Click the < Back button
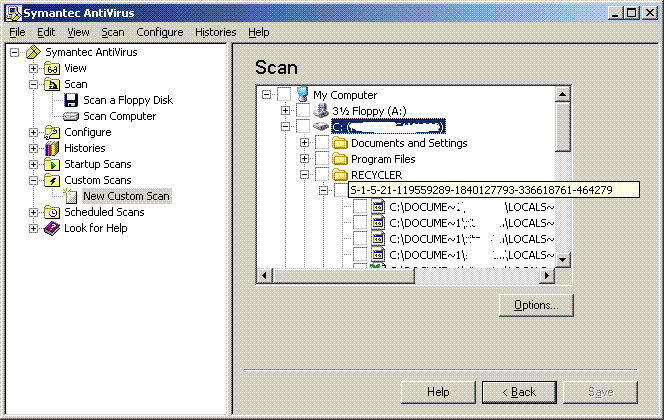 click(x=519, y=392)
